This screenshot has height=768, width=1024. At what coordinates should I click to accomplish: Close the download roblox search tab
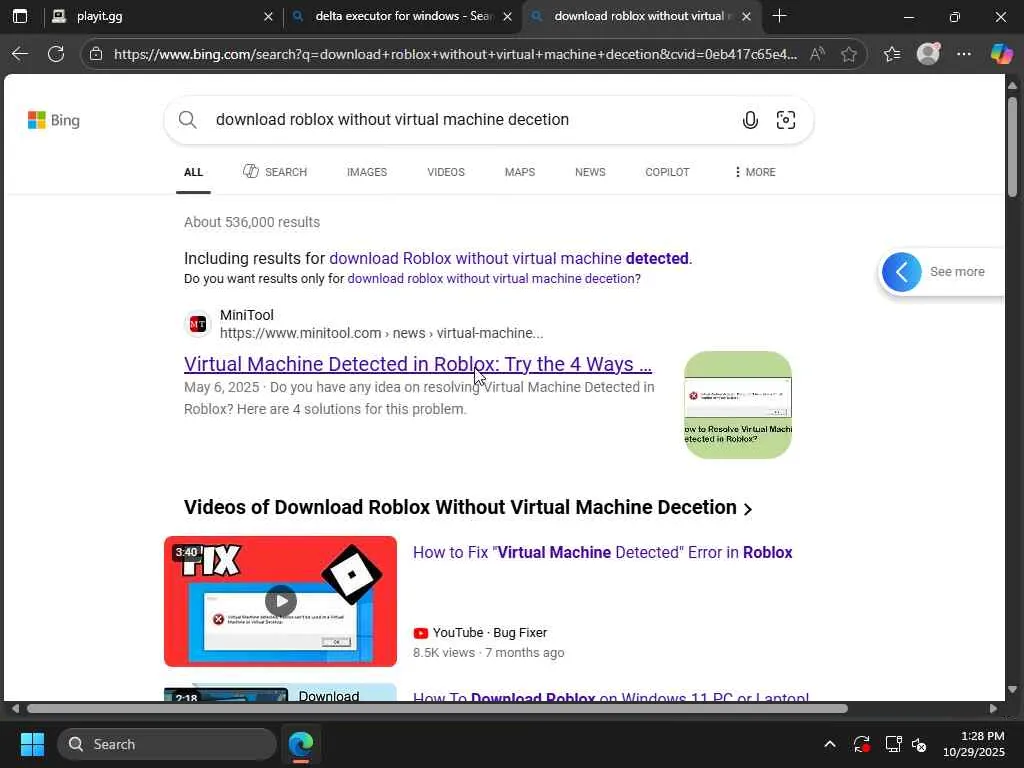(746, 16)
